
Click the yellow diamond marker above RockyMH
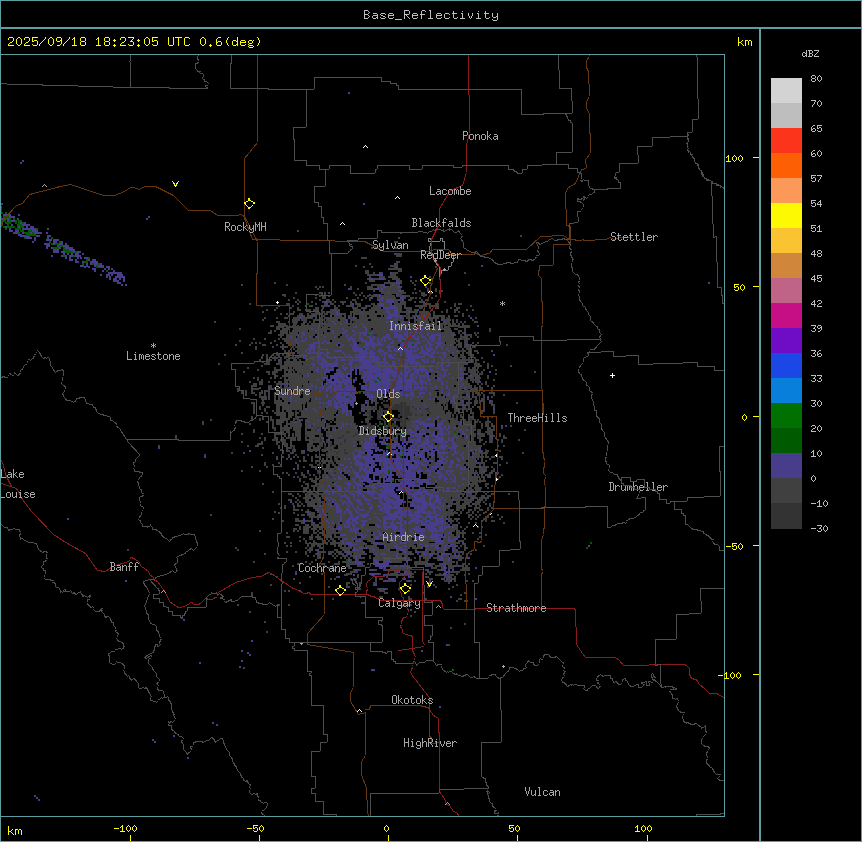tap(249, 203)
